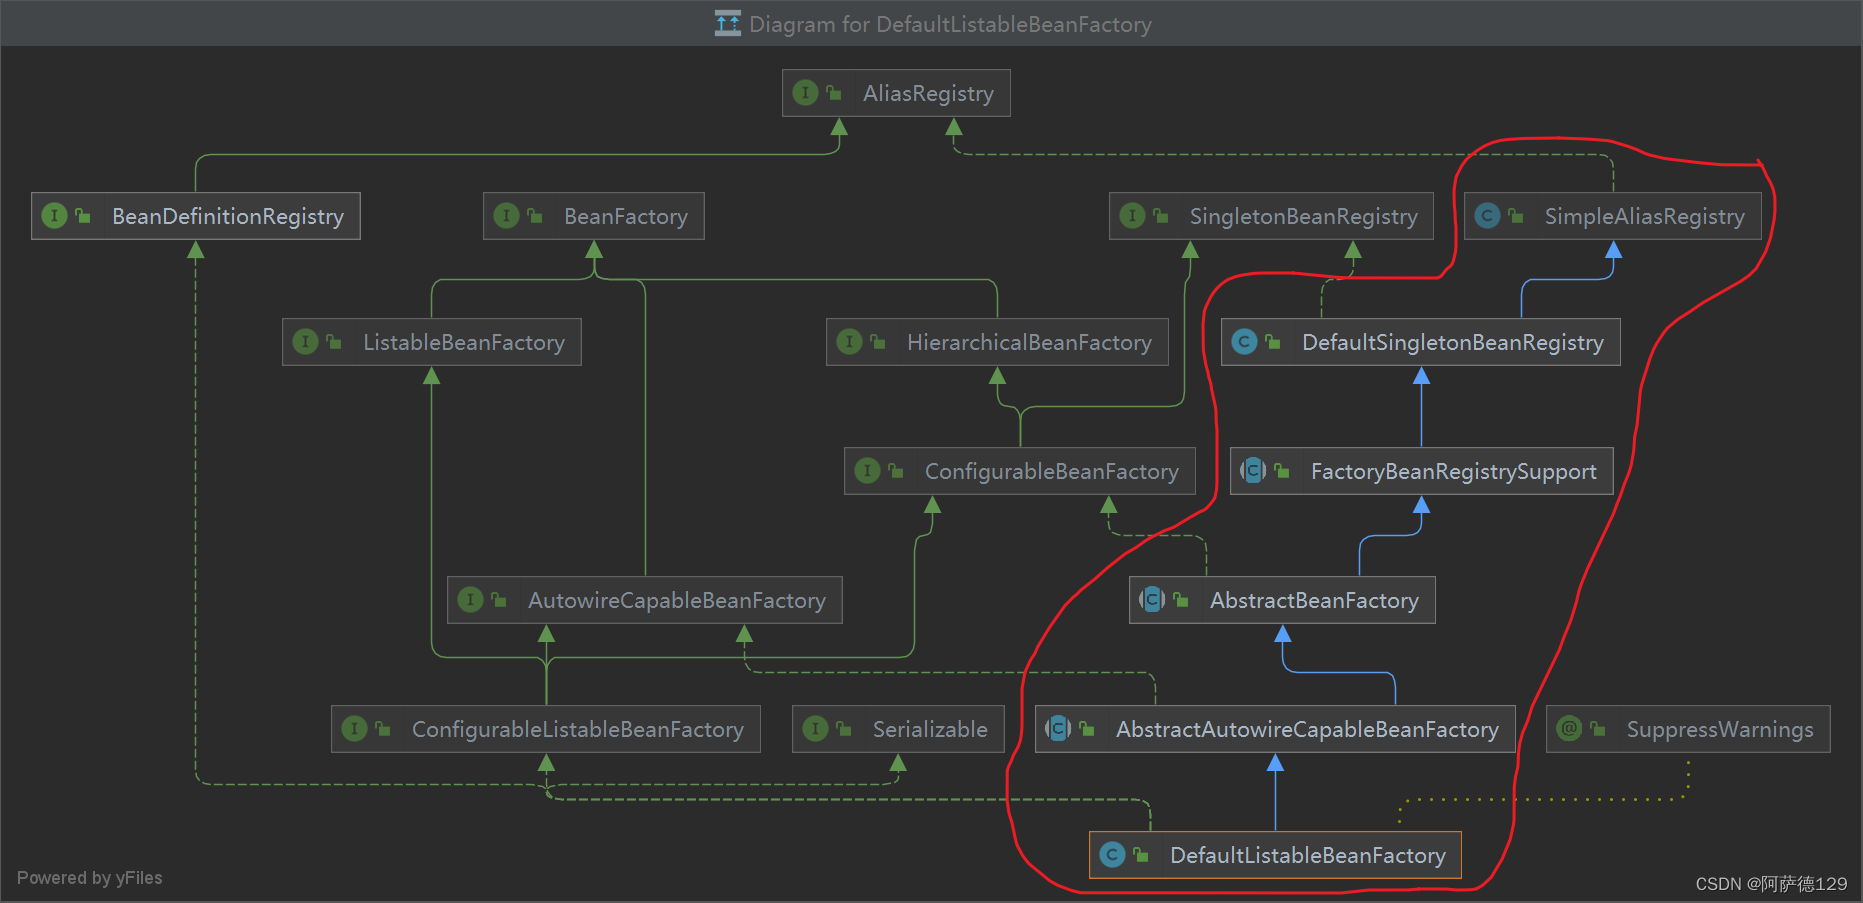This screenshot has height=903, width=1863.
Task: Click the interface icon of the AliasRegistry node
Action: pyautogui.click(x=805, y=93)
